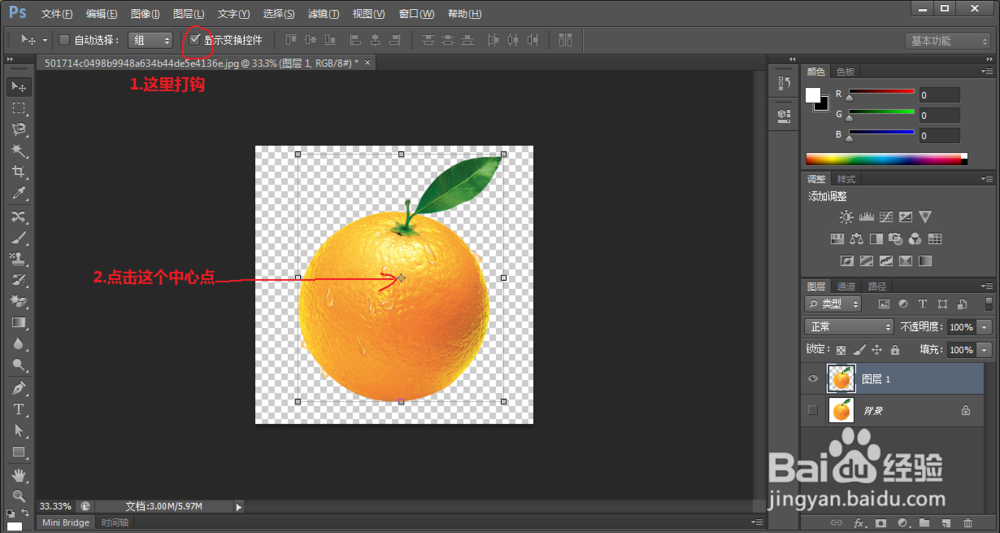The width and height of the screenshot is (1000, 533).
Task: Close the document tab with x
Action: click(367, 62)
